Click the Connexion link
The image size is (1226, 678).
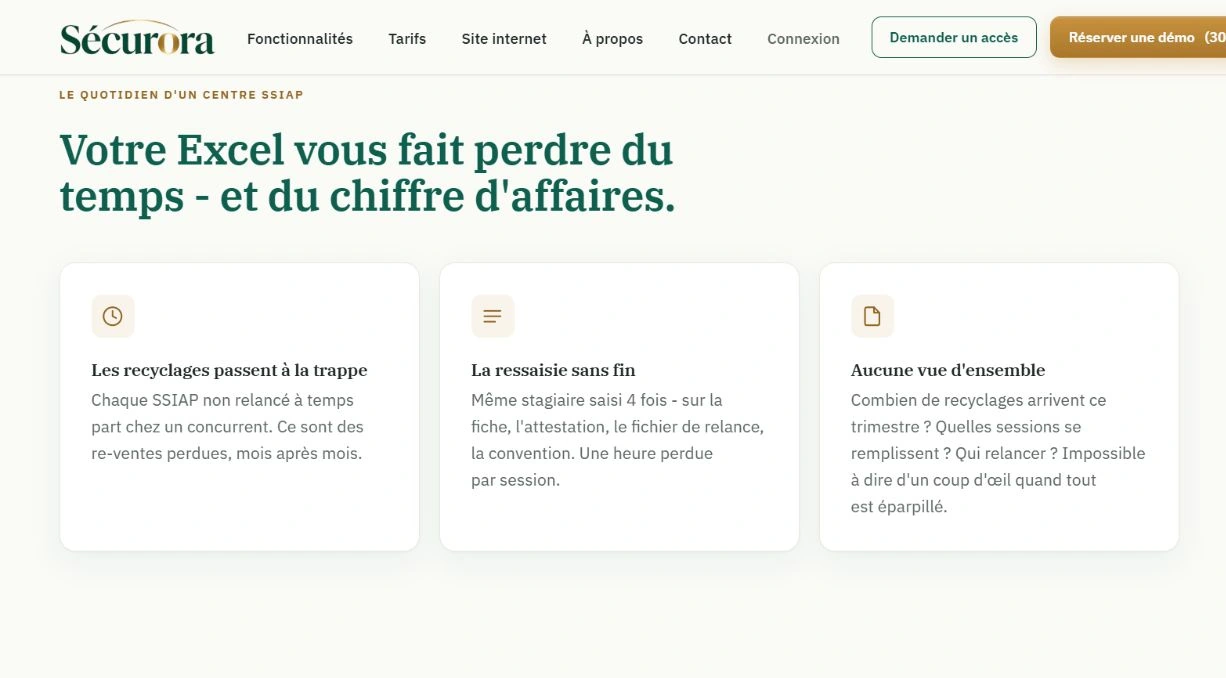coord(803,39)
